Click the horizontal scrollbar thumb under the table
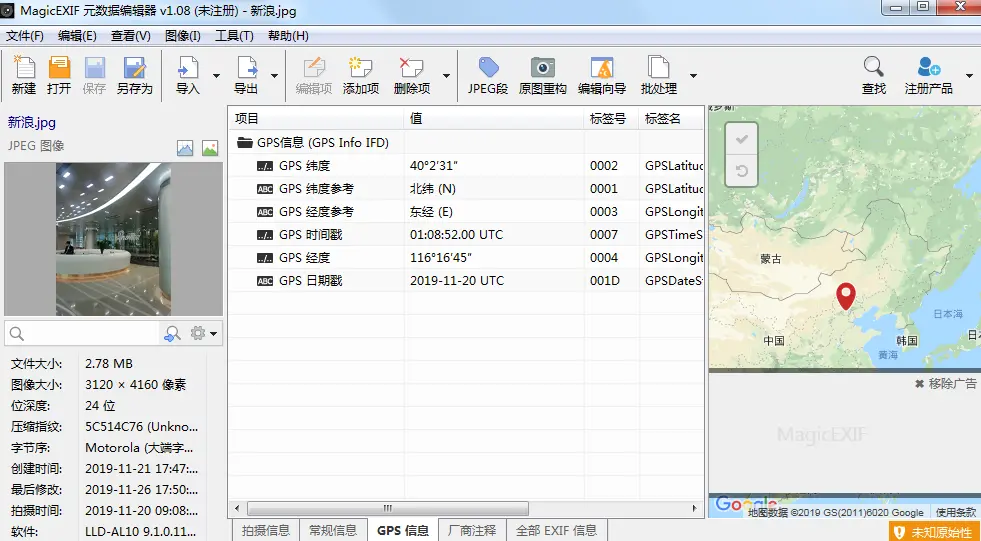Screen dimensions: 981x541 click(388, 508)
